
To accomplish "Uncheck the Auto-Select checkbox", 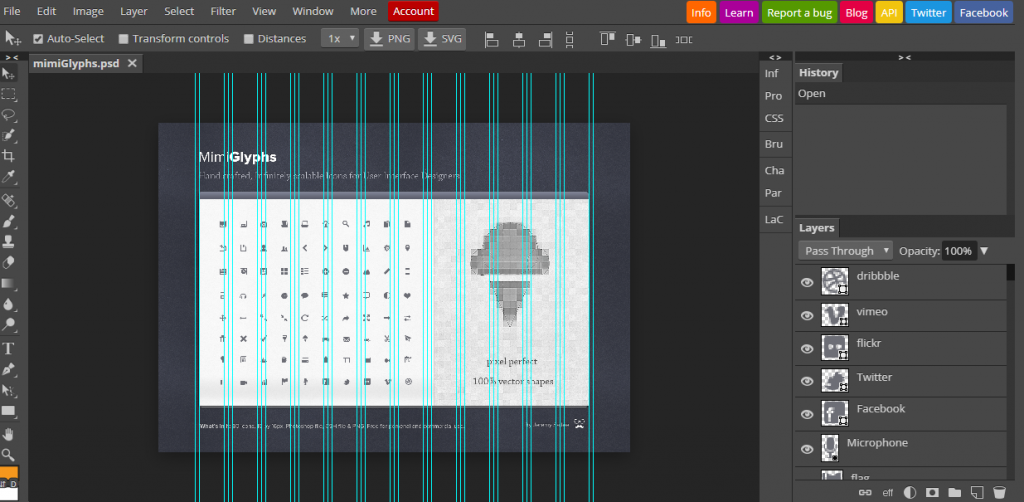I will click(38, 39).
